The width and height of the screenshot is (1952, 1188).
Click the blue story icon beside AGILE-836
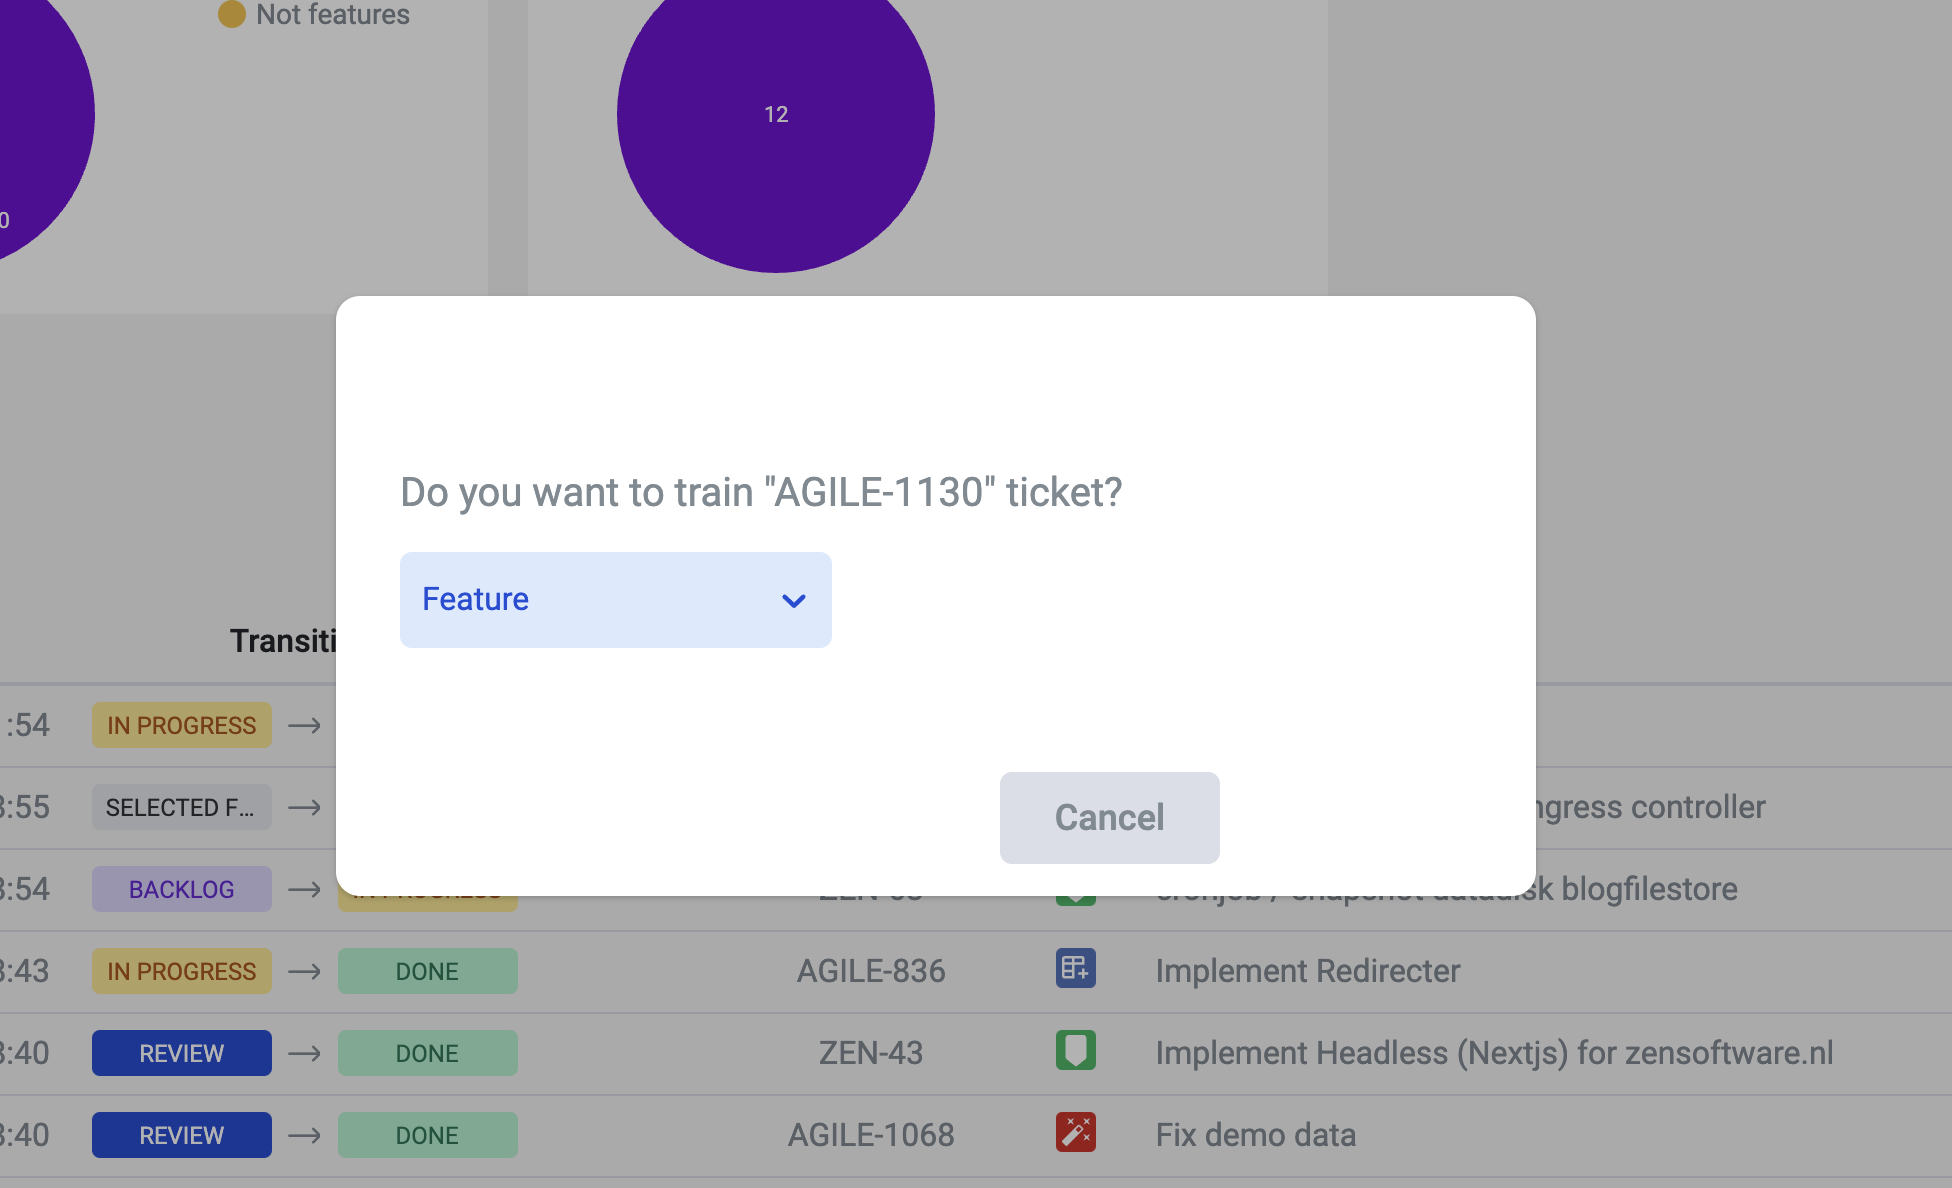tap(1075, 969)
